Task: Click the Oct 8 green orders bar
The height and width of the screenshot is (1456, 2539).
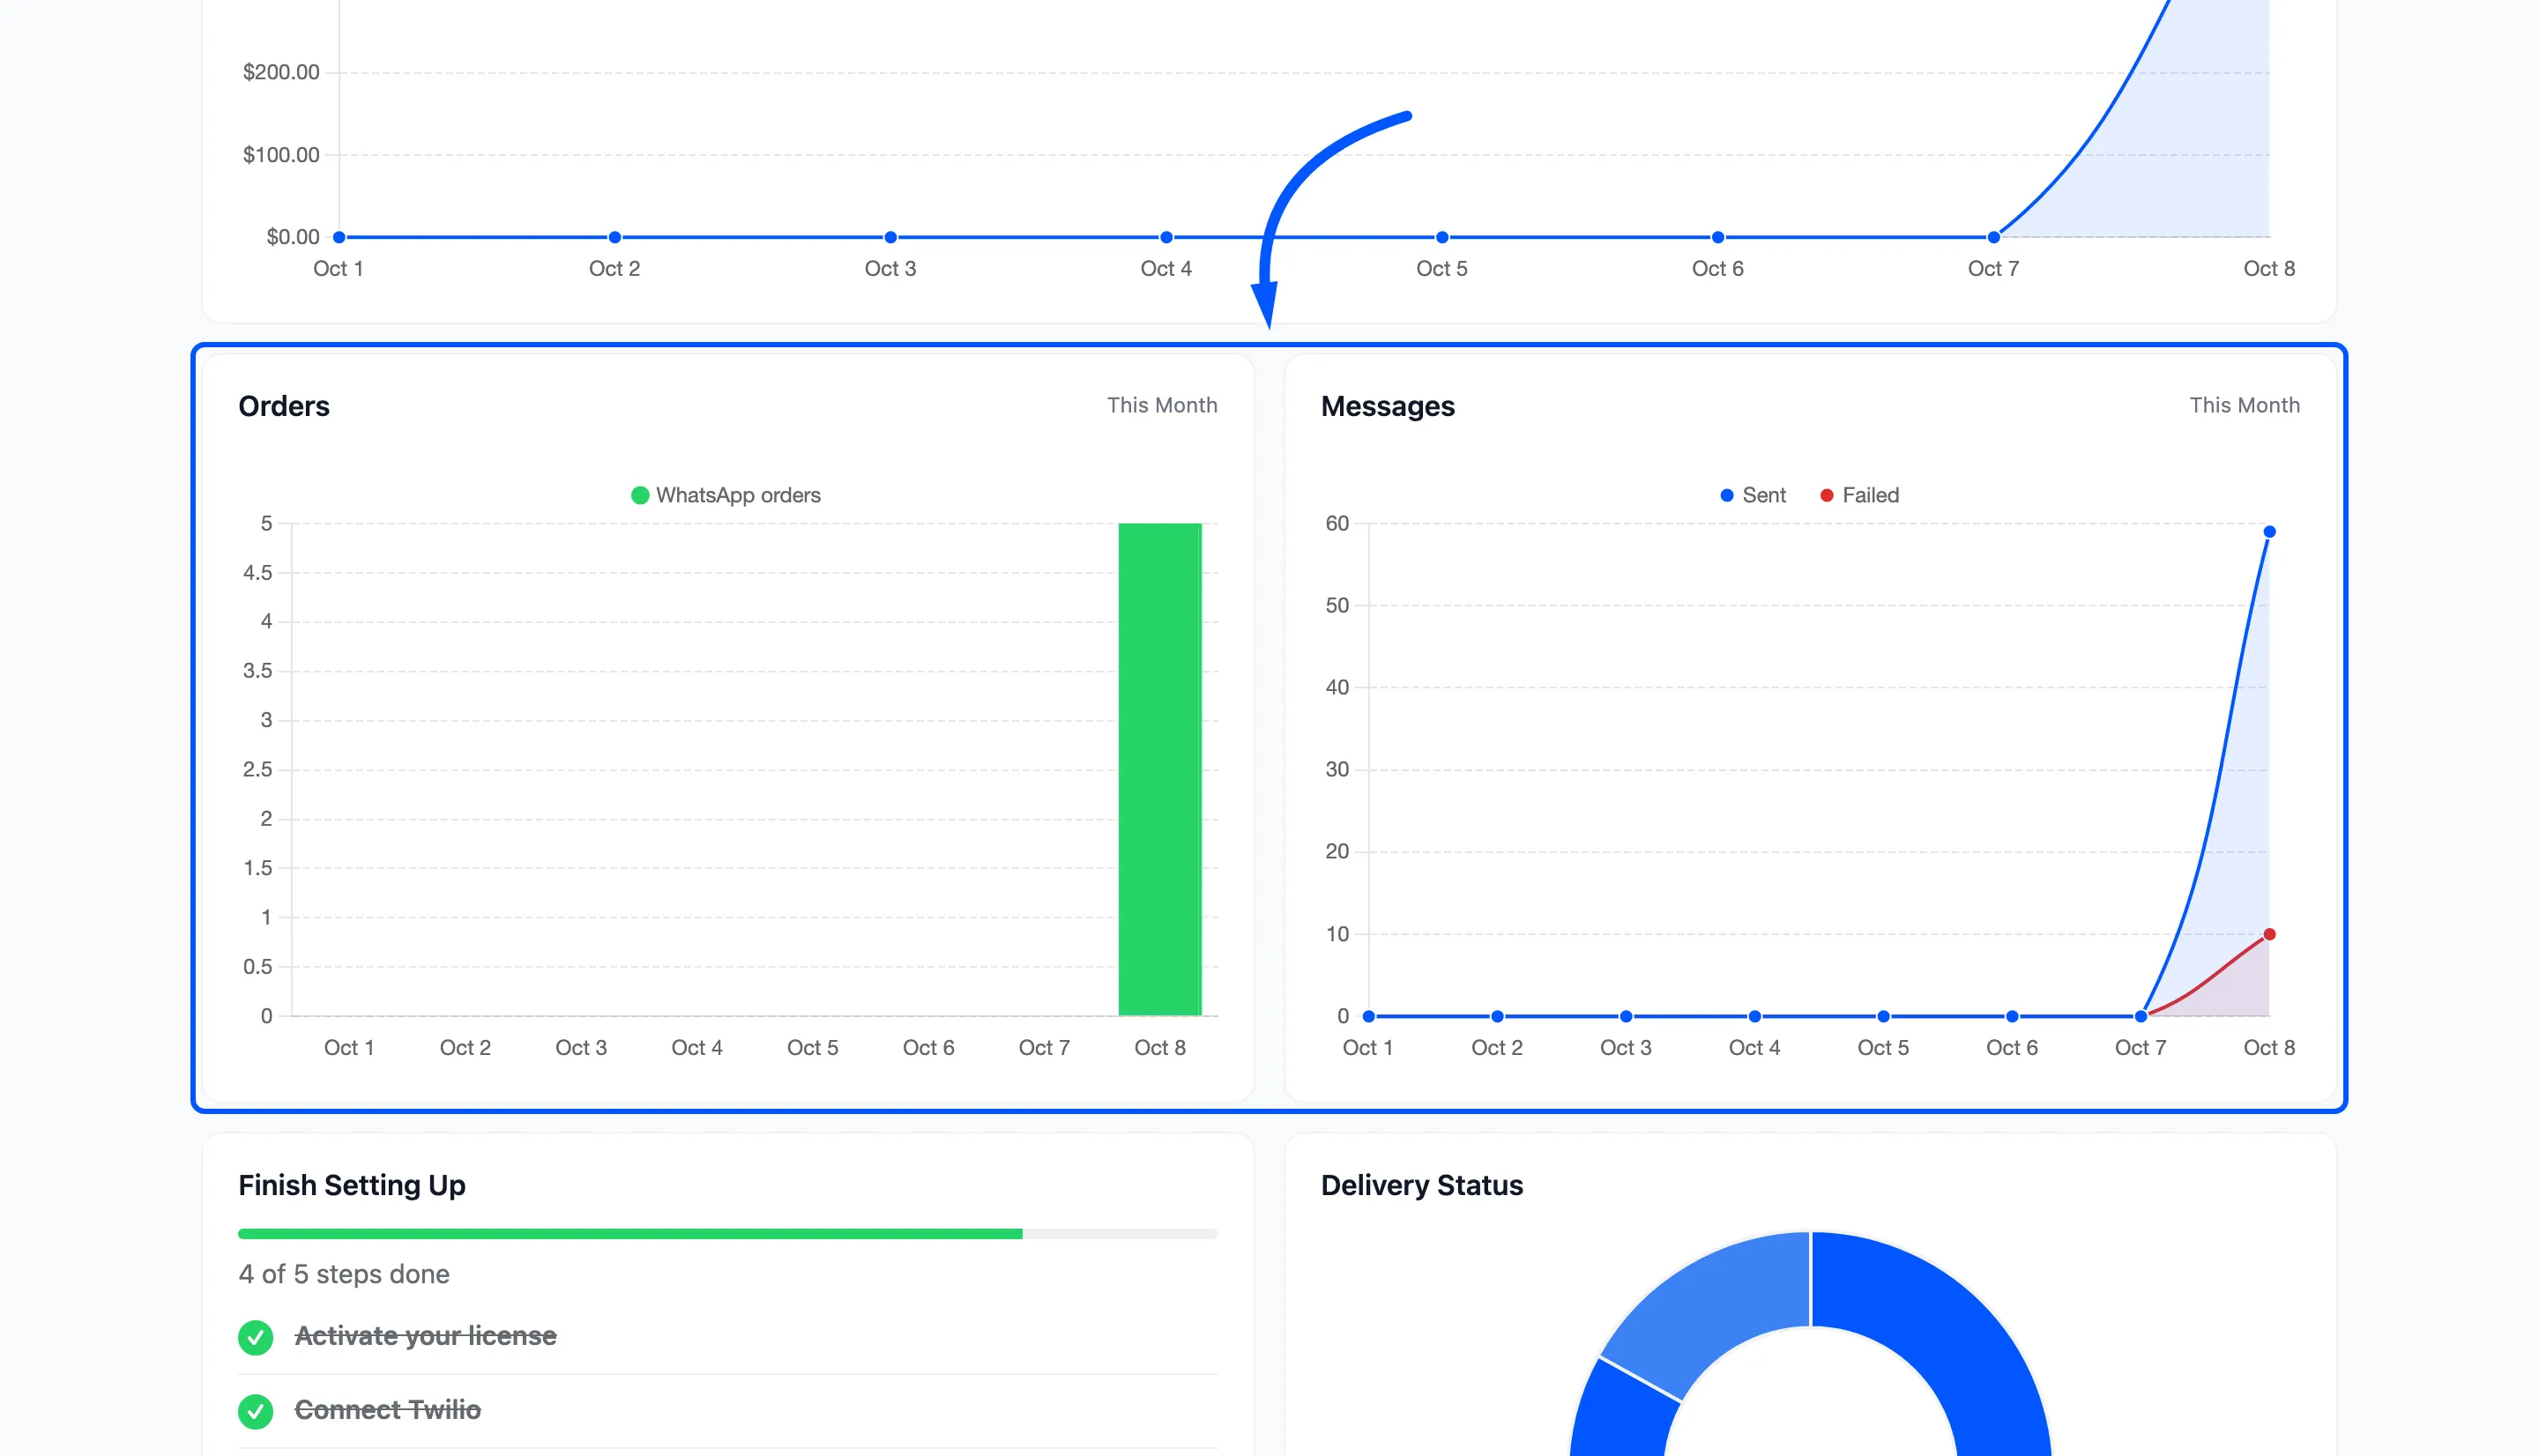Action: (1160, 769)
